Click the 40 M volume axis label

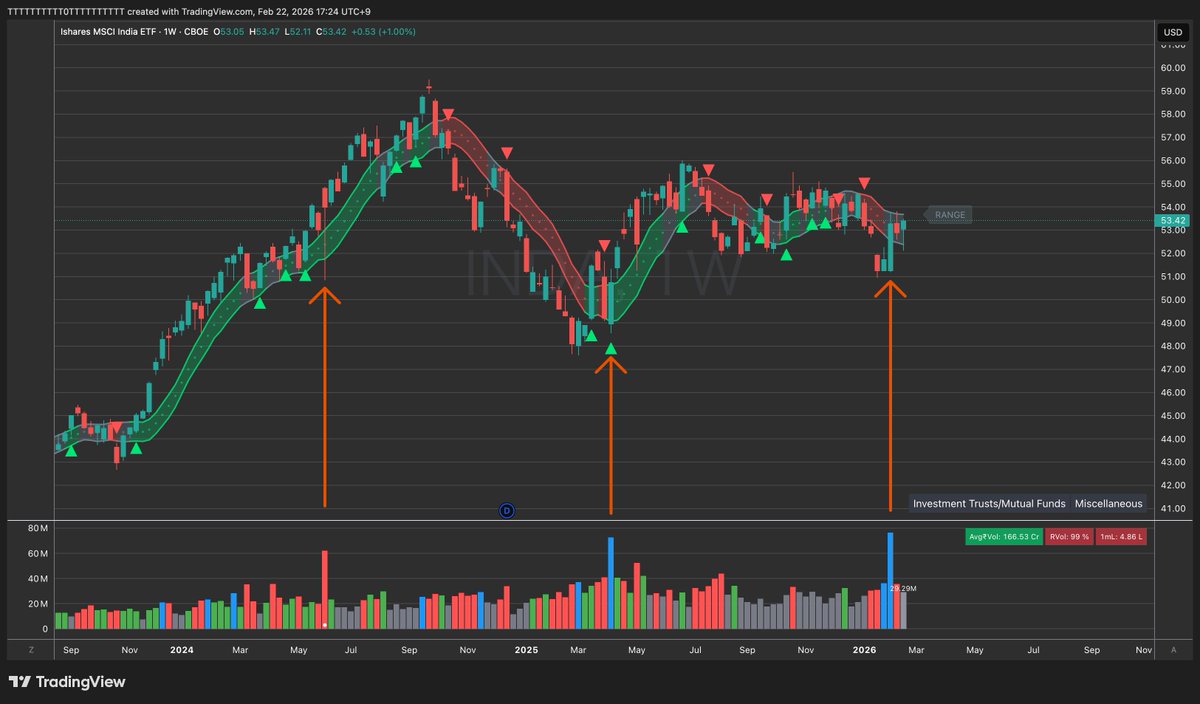point(37,579)
